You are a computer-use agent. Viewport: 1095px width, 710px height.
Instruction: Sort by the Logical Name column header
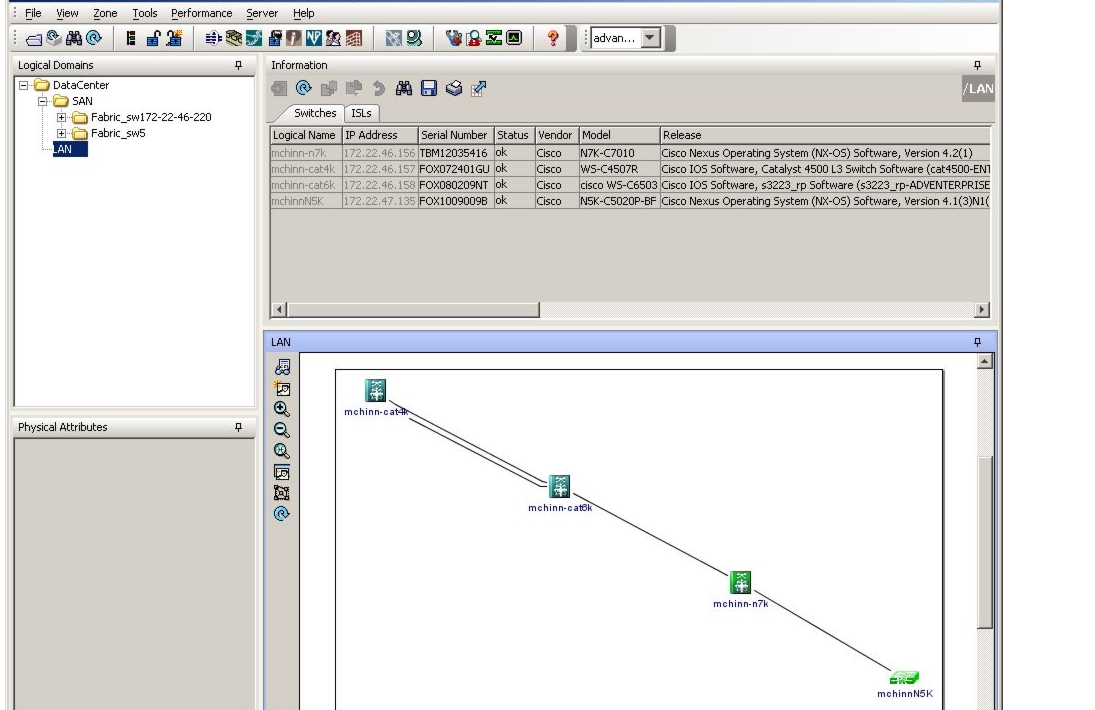point(306,135)
